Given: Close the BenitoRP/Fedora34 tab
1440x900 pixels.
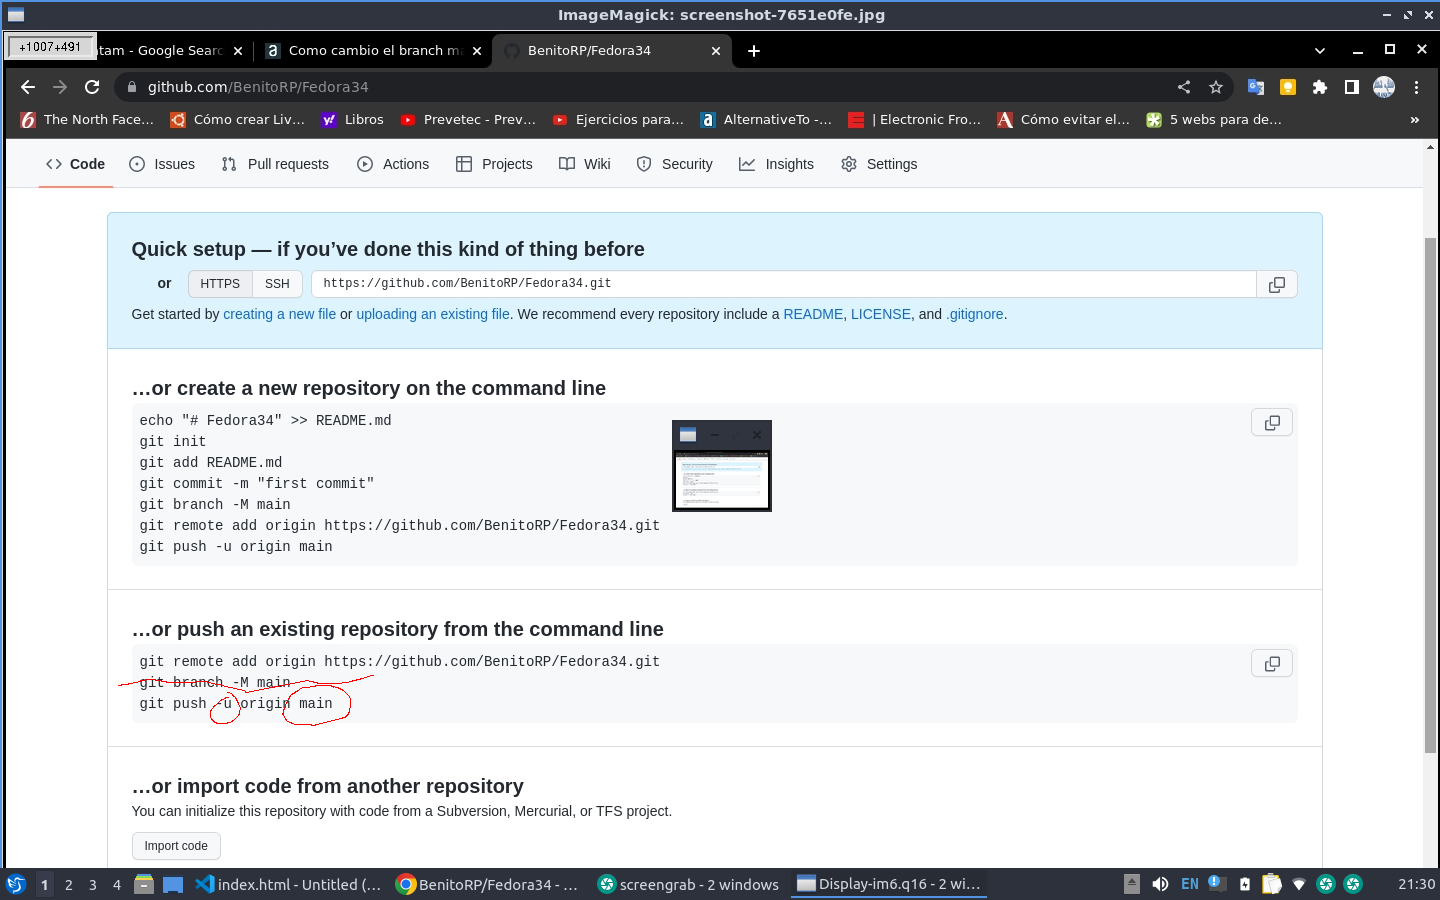Looking at the screenshot, I should (x=716, y=51).
